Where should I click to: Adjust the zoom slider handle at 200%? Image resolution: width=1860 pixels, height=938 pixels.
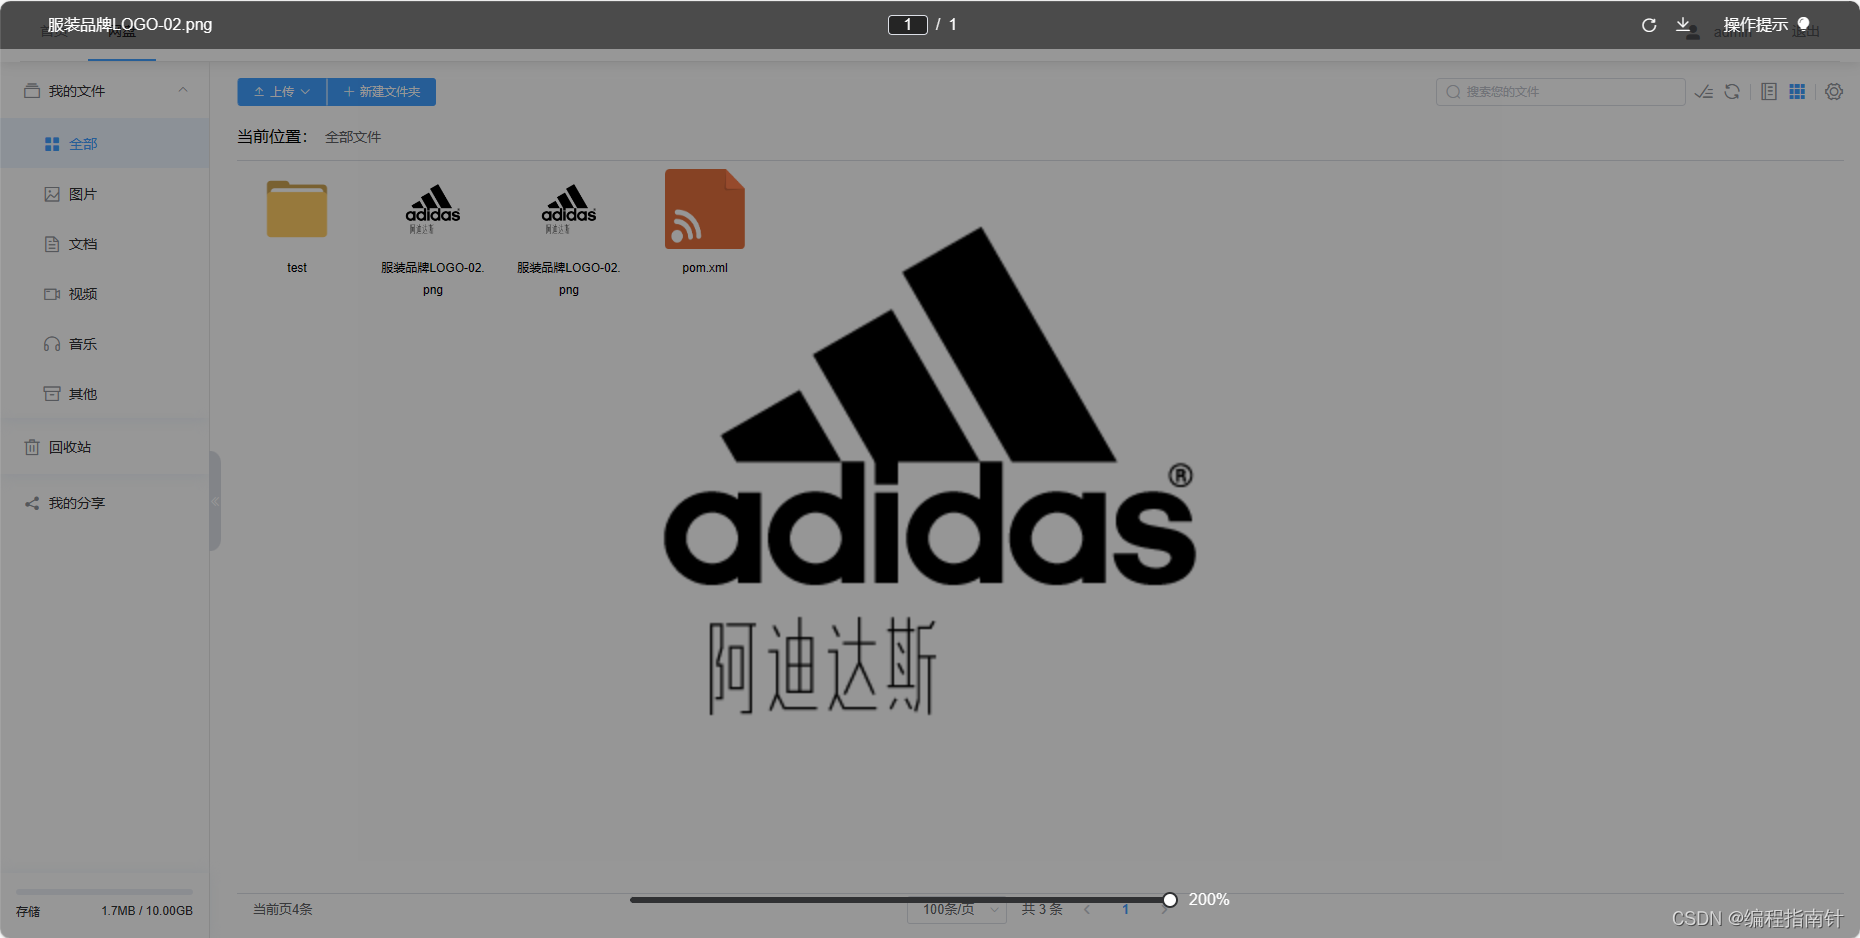1170,900
